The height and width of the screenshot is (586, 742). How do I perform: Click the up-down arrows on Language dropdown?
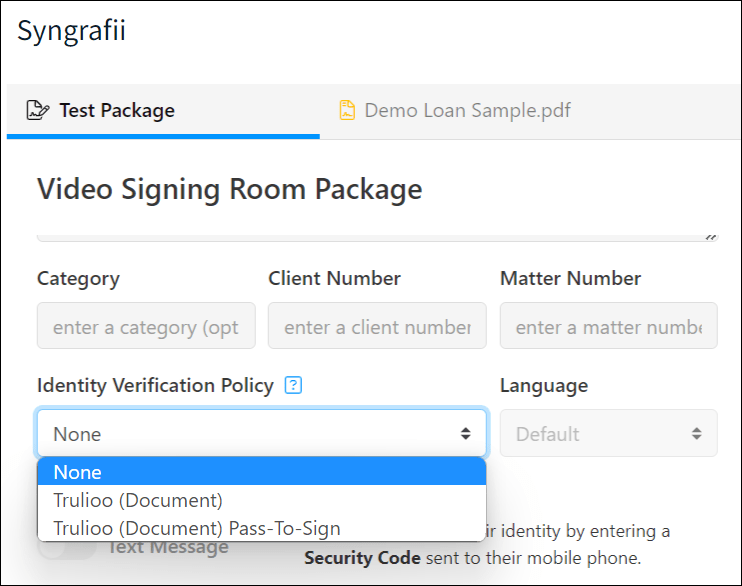[696, 434]
